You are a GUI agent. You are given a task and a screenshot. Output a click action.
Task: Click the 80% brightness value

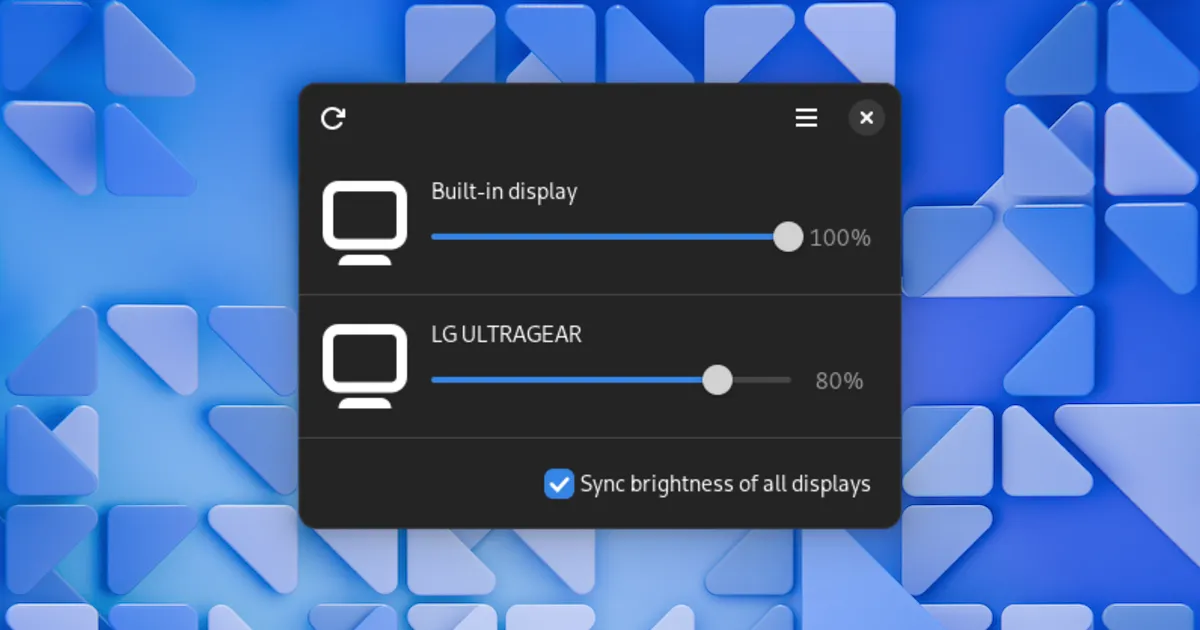point(839,381)
